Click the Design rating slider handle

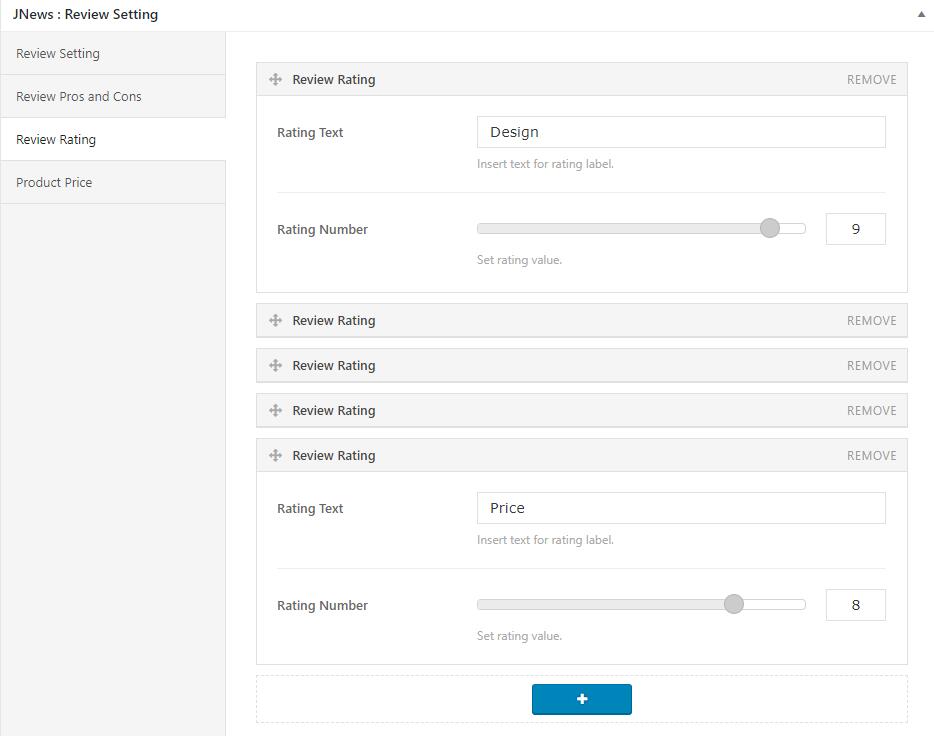coord(769,229)
